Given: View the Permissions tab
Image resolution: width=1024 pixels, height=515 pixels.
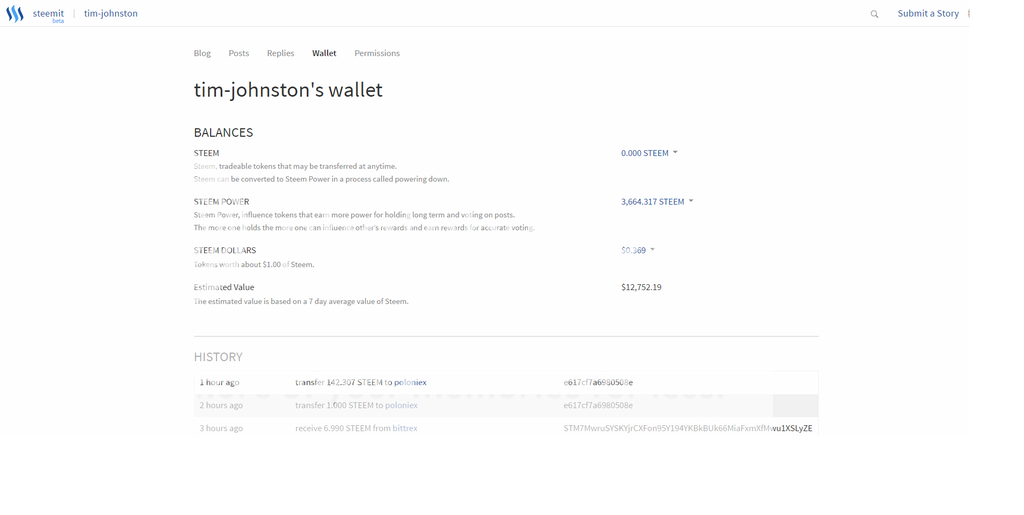Looking at the screenshot, I should coord(377,53).
